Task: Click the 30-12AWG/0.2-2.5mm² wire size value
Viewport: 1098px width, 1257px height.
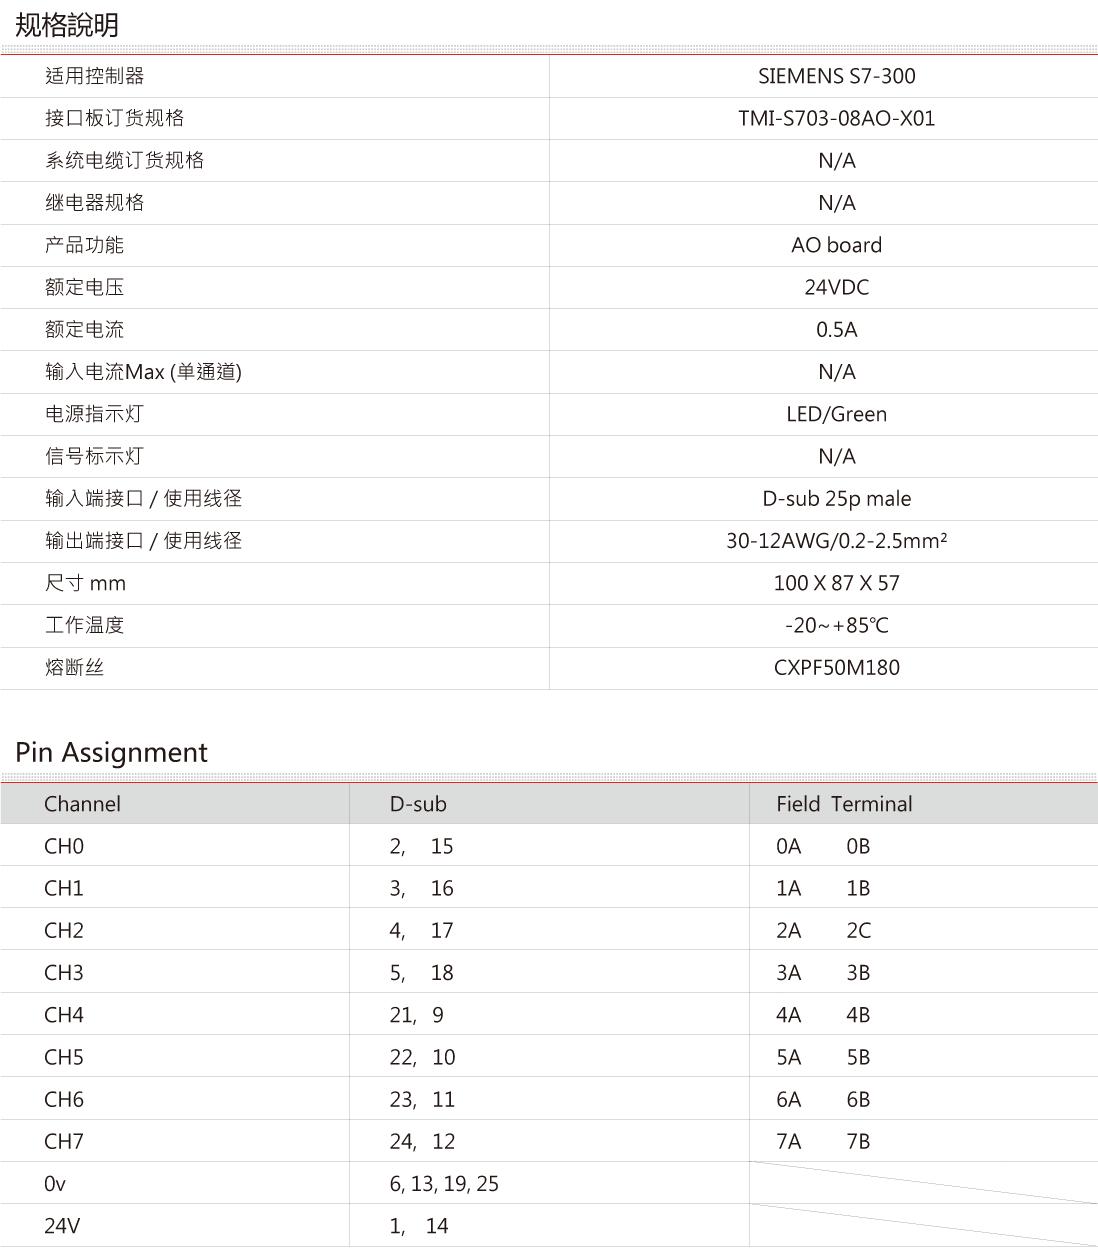Action: point(836,541)
